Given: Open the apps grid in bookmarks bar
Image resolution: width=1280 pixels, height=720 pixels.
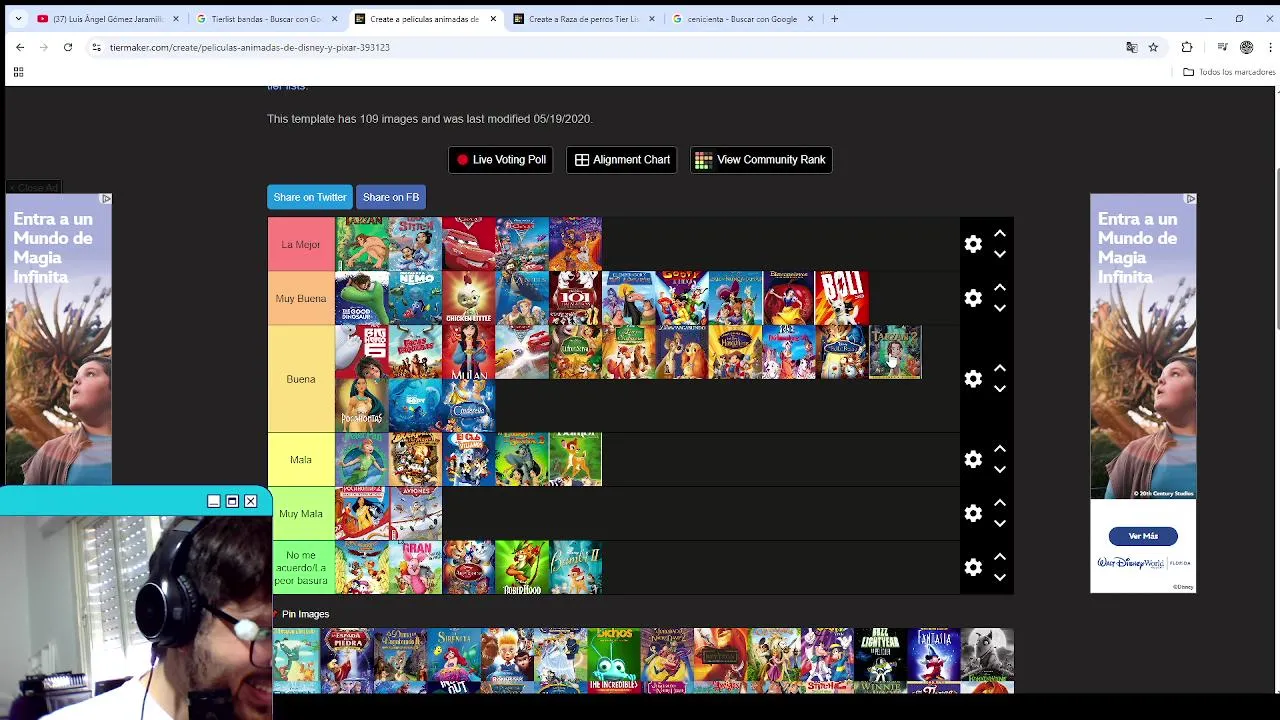Looking at the screenshot, I should tap(18, 72).
